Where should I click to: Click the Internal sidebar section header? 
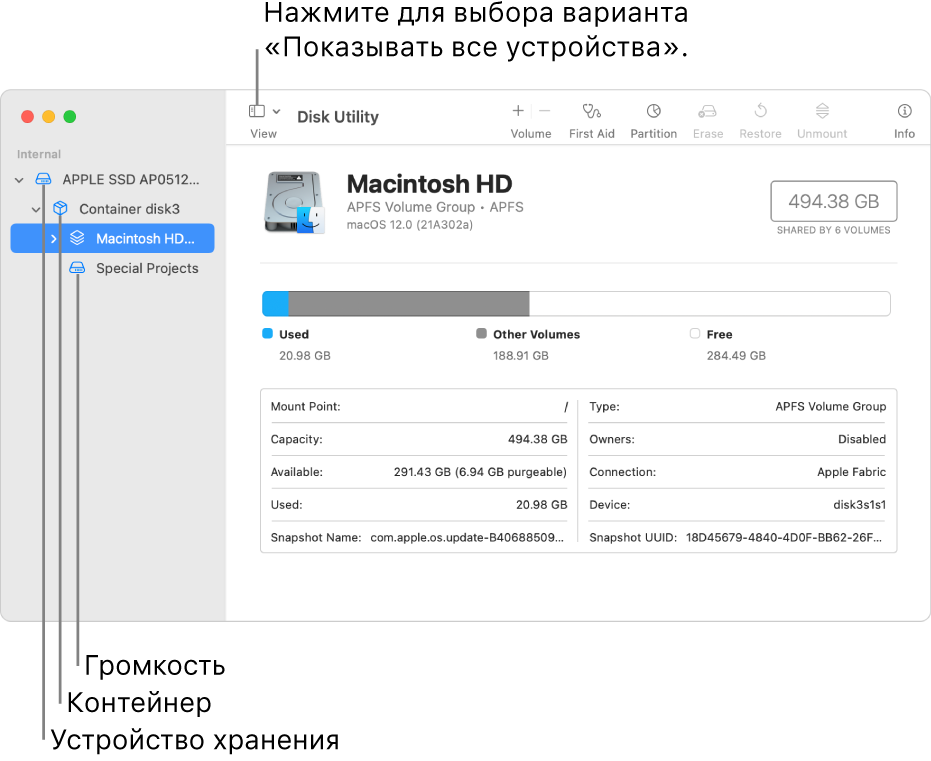(x=39, y=154)
